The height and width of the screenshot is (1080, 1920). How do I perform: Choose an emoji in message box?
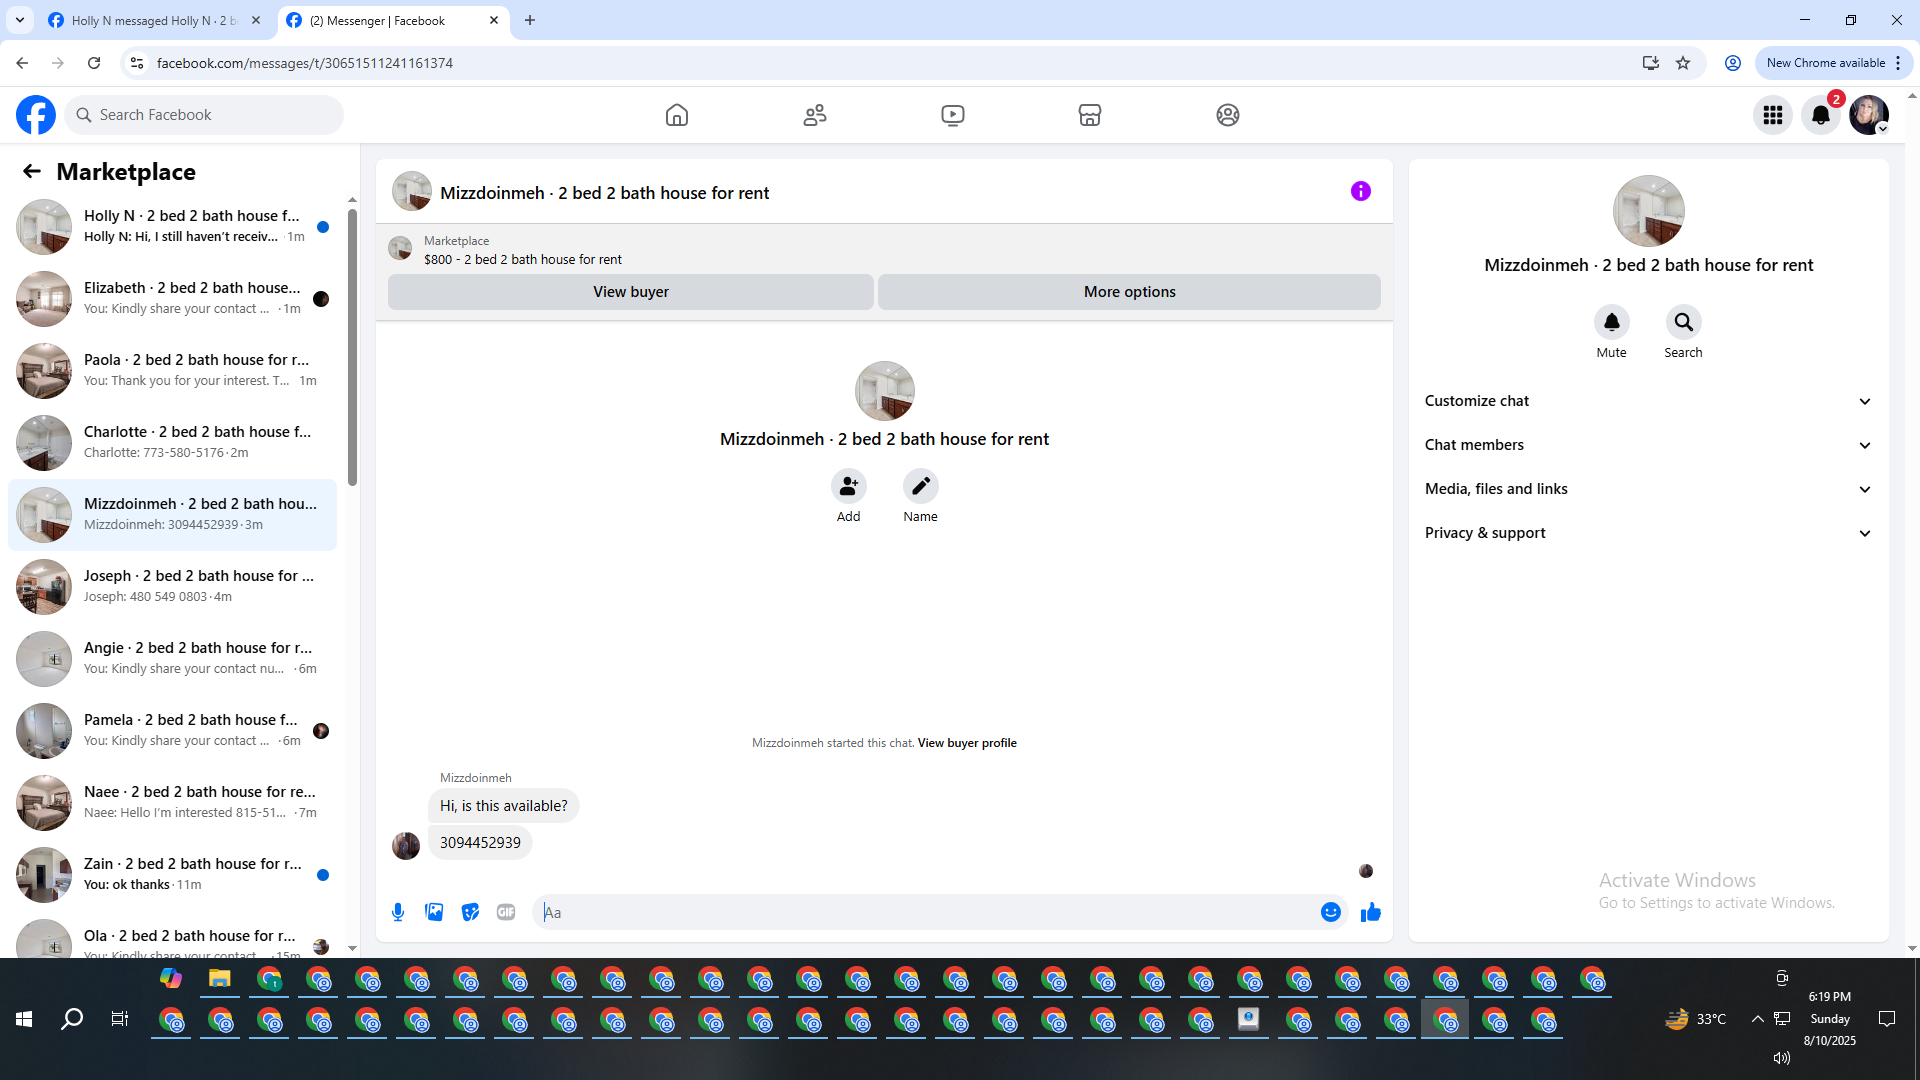[x=1330, y=912]
